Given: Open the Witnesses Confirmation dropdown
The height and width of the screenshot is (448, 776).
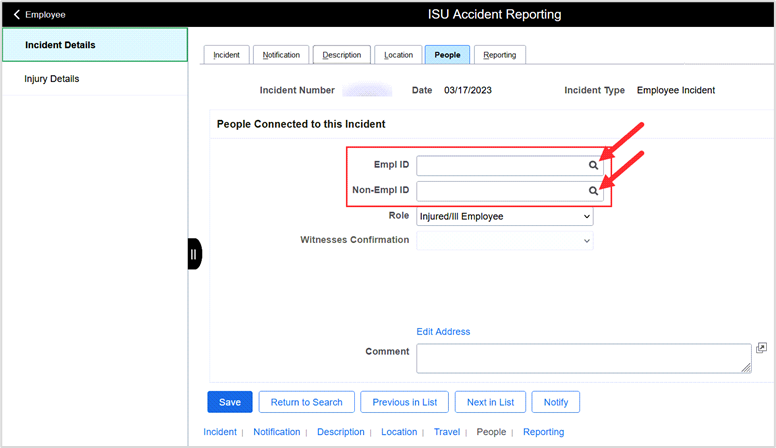Looking at the screenshot, I should (505, 241).
